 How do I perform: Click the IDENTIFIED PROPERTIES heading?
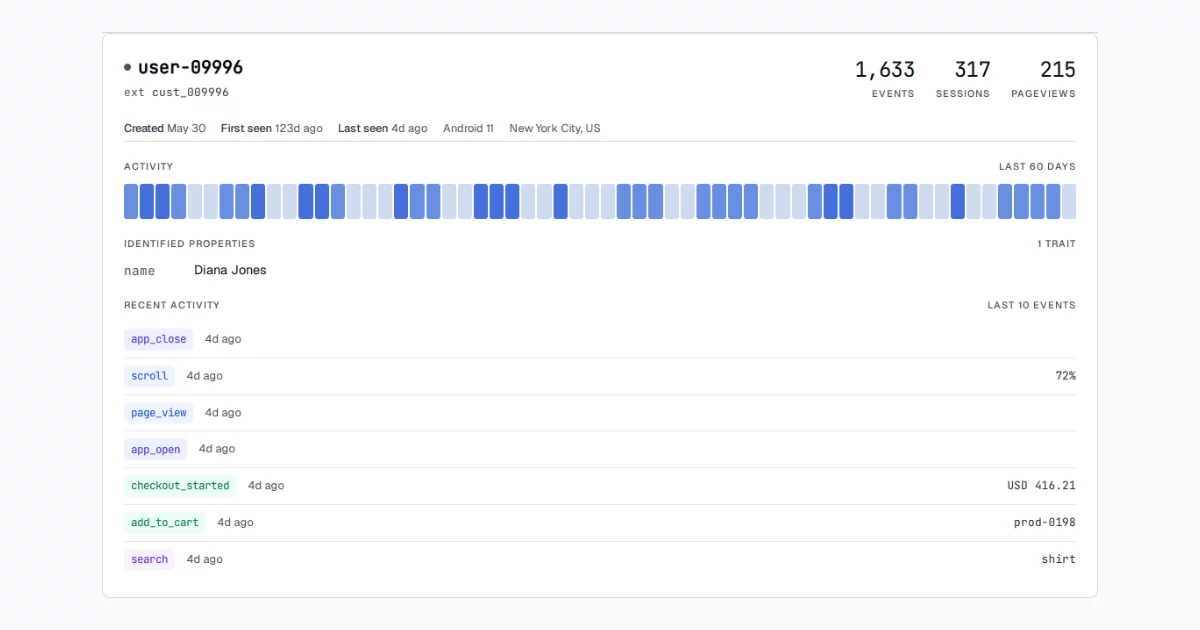tap(189, 244)
